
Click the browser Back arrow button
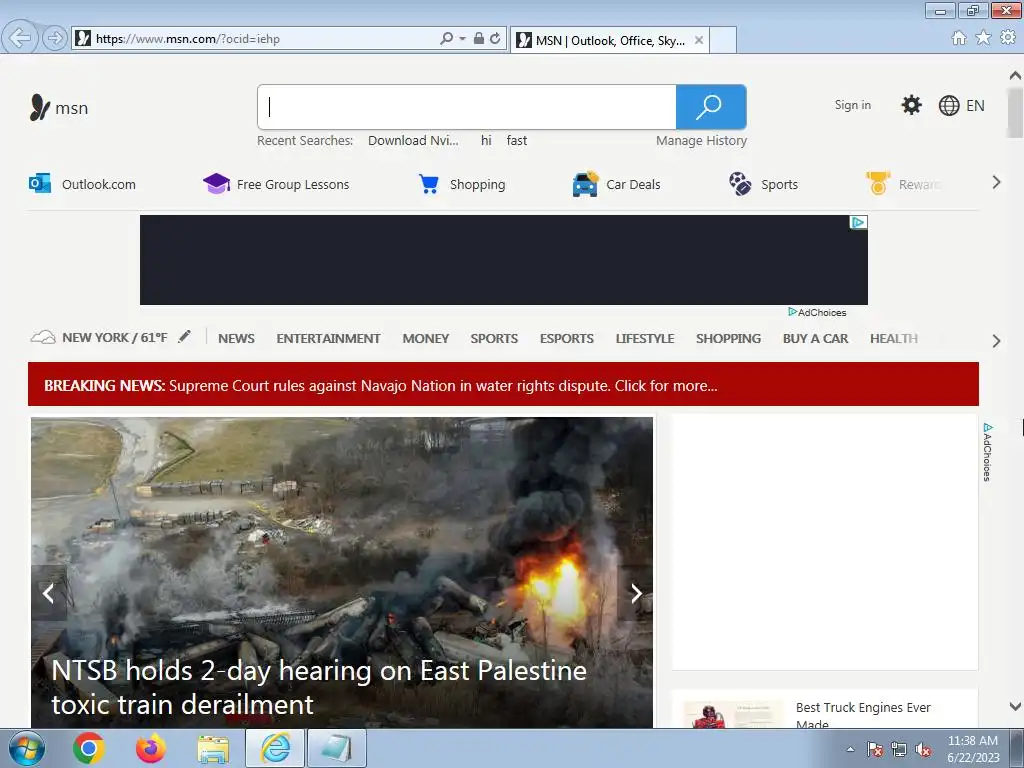click(x=20, y=37)
